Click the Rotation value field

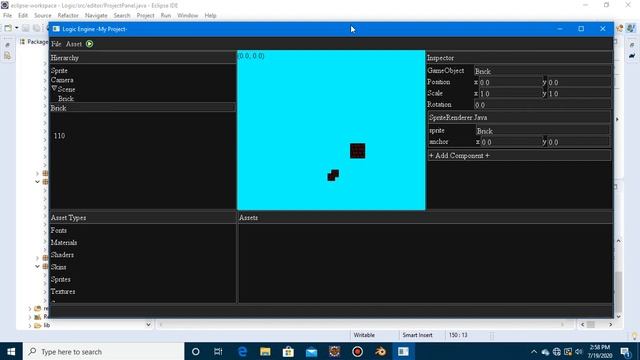pyautogui.click(x=542, y=105)
